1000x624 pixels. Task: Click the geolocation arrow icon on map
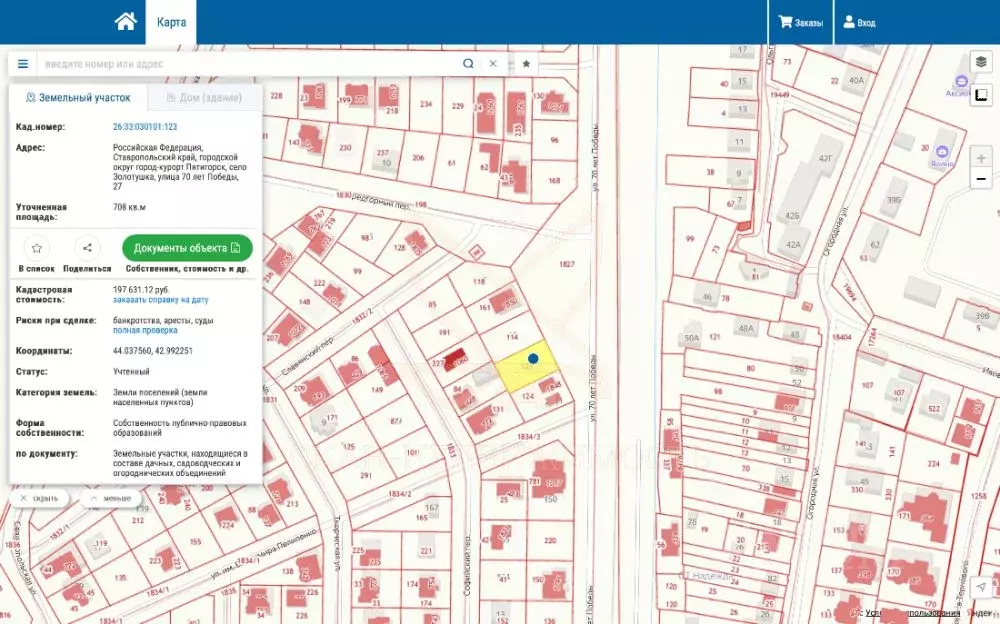click(x=981, y=587)
